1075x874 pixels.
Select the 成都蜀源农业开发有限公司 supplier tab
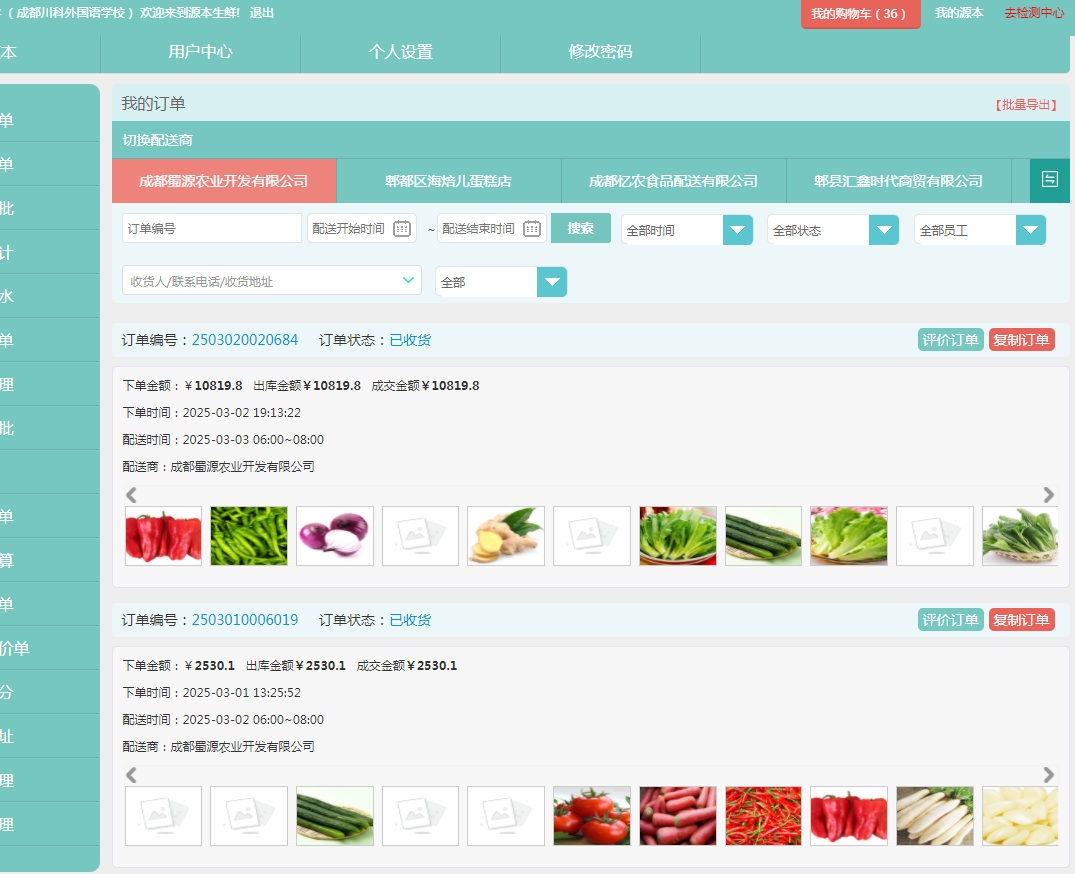point(224,181)
